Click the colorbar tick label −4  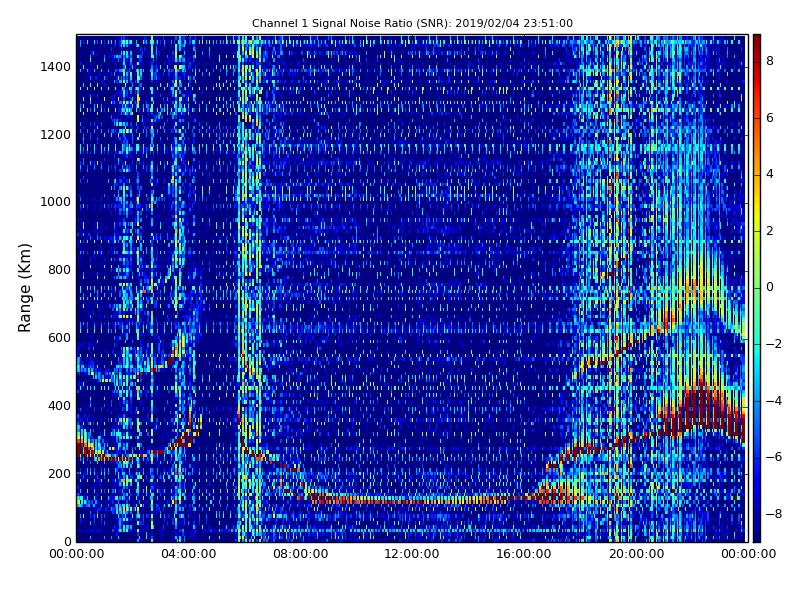coord(773,401)
